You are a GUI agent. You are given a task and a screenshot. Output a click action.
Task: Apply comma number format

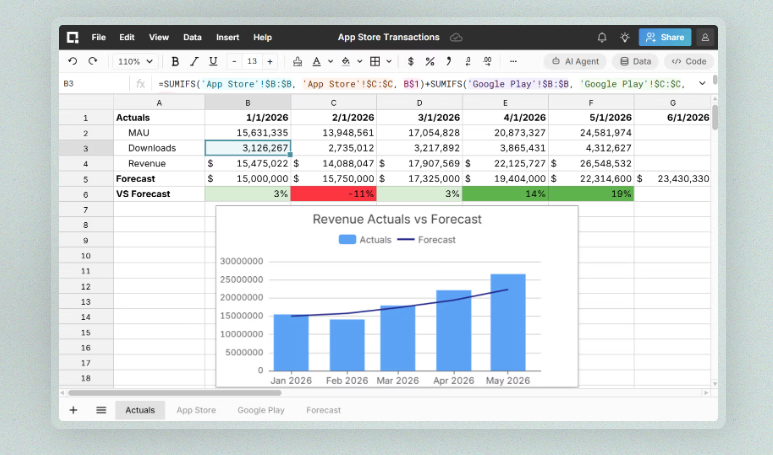[449, 62]
